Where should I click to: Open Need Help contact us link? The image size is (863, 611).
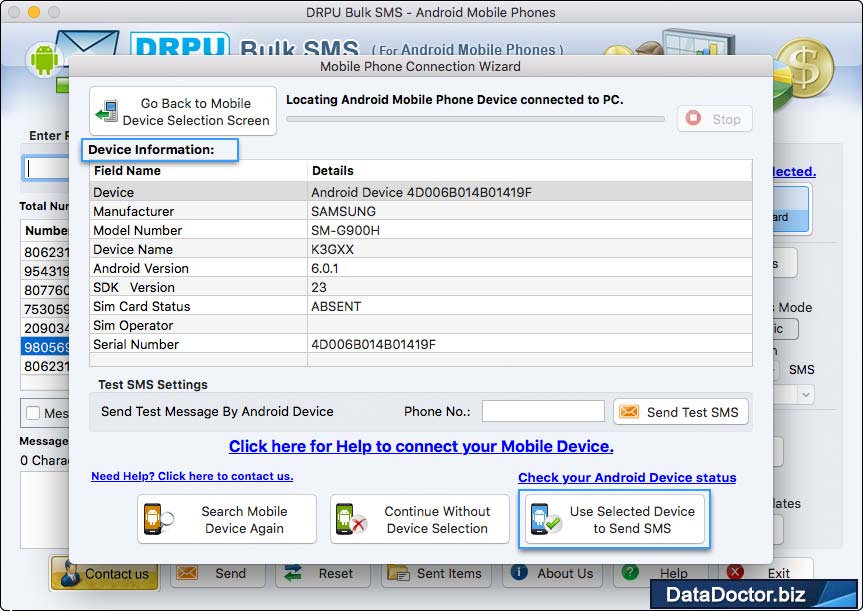click(192, 476)
